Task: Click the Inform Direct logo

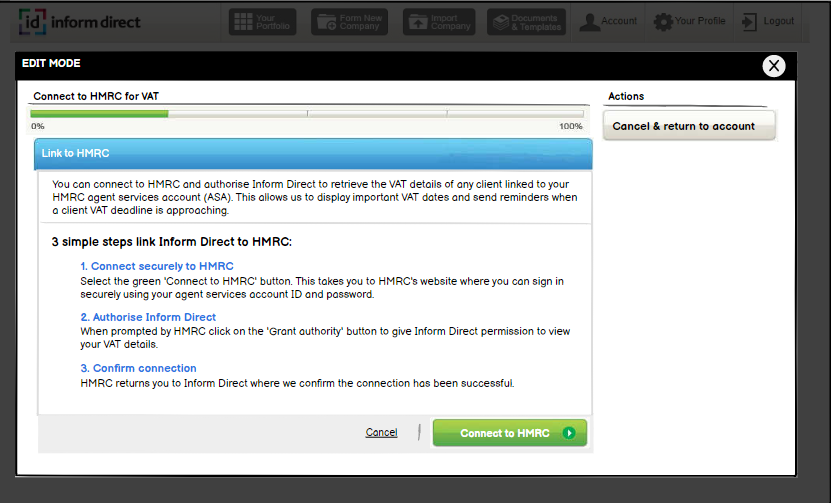Action: coord(80,21)
